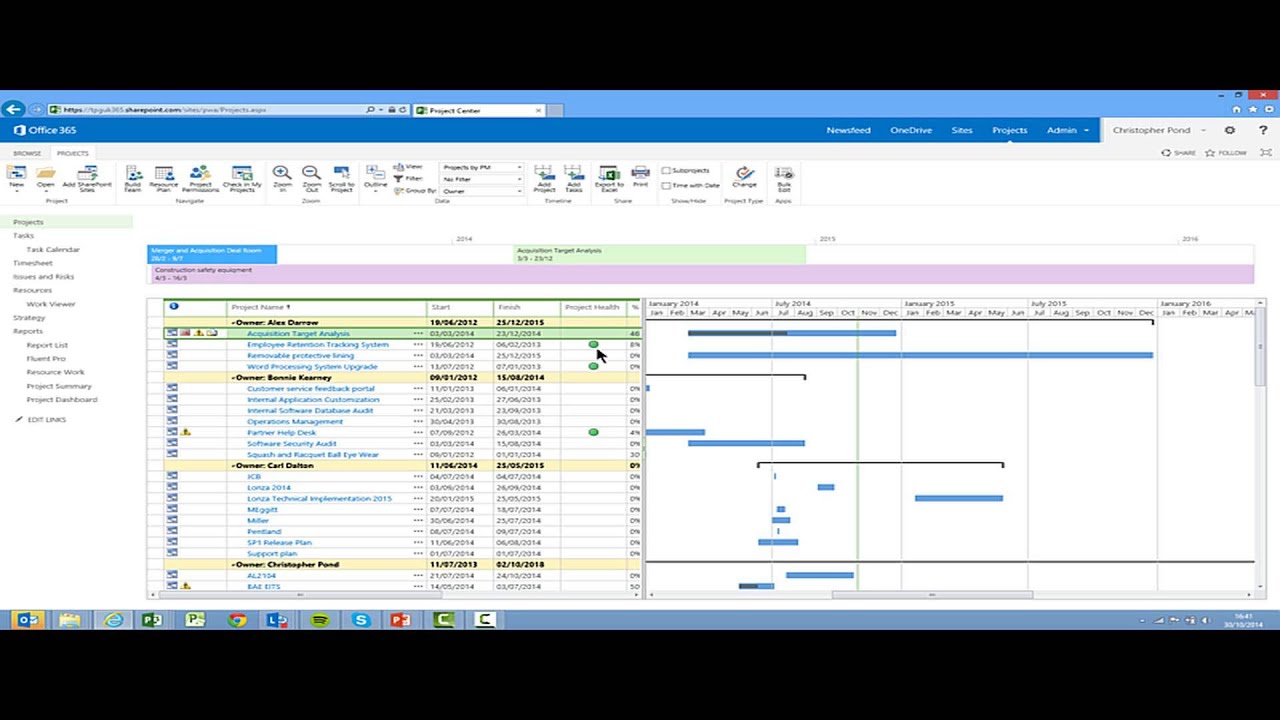Open the Acquisition Target Analysis project
This screenshot has height=720, width=1280.
pyautogui.click(x=298, y=334)
